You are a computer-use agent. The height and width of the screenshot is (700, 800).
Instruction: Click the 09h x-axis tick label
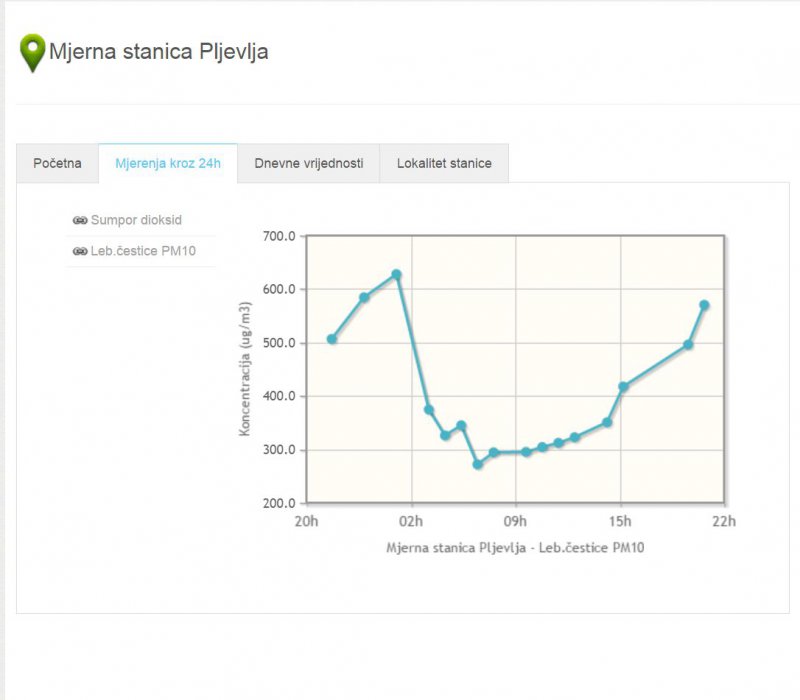[x=515, y=521]
